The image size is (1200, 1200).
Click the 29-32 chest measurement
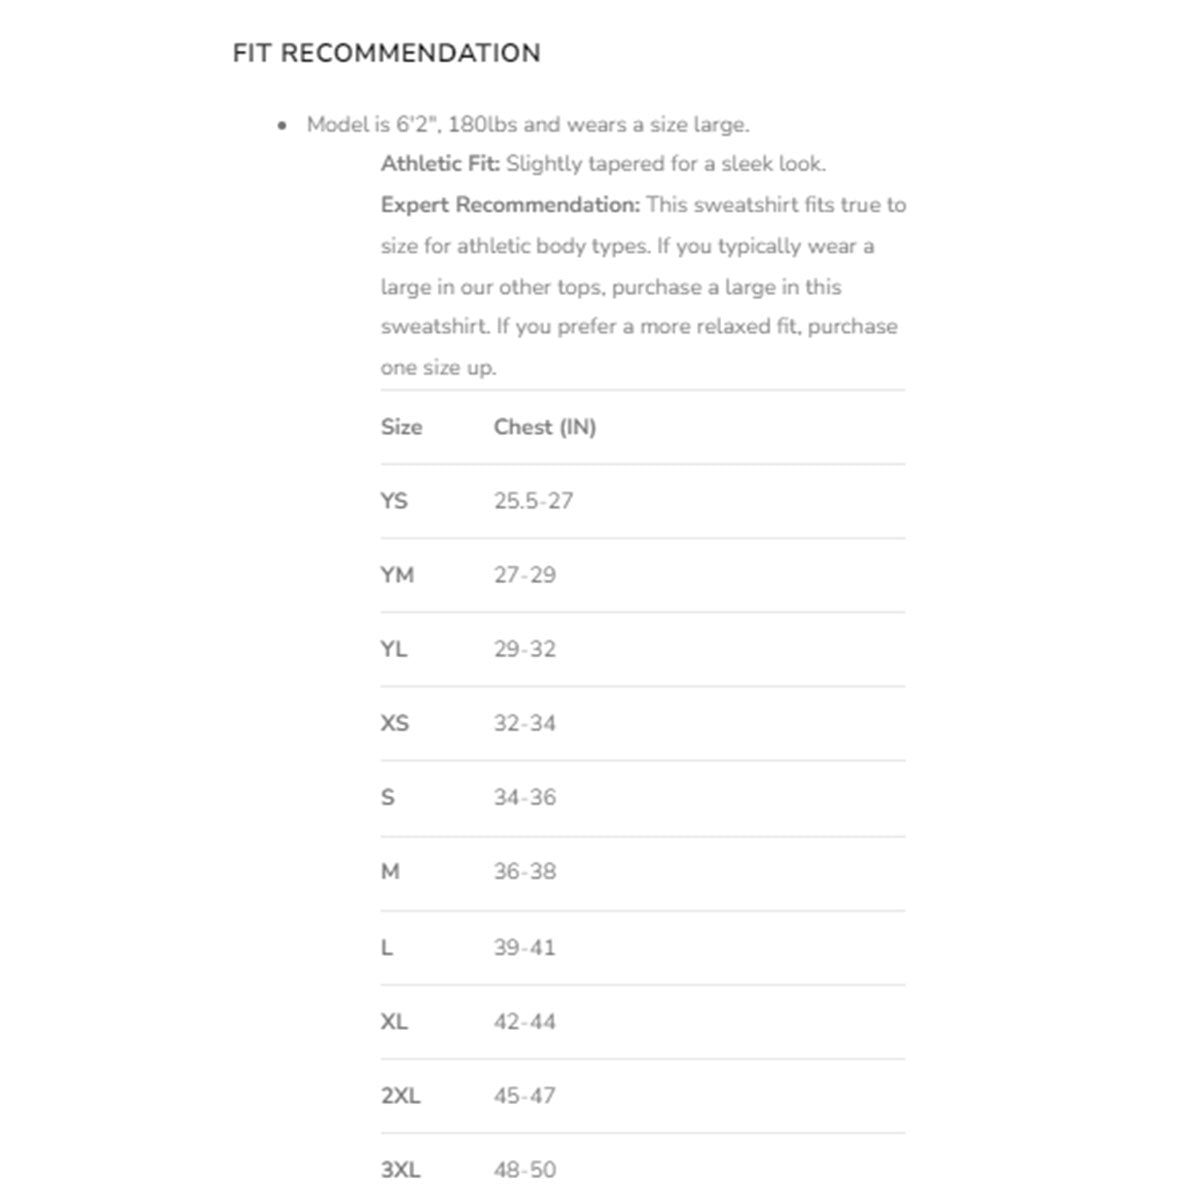point(524,649)
